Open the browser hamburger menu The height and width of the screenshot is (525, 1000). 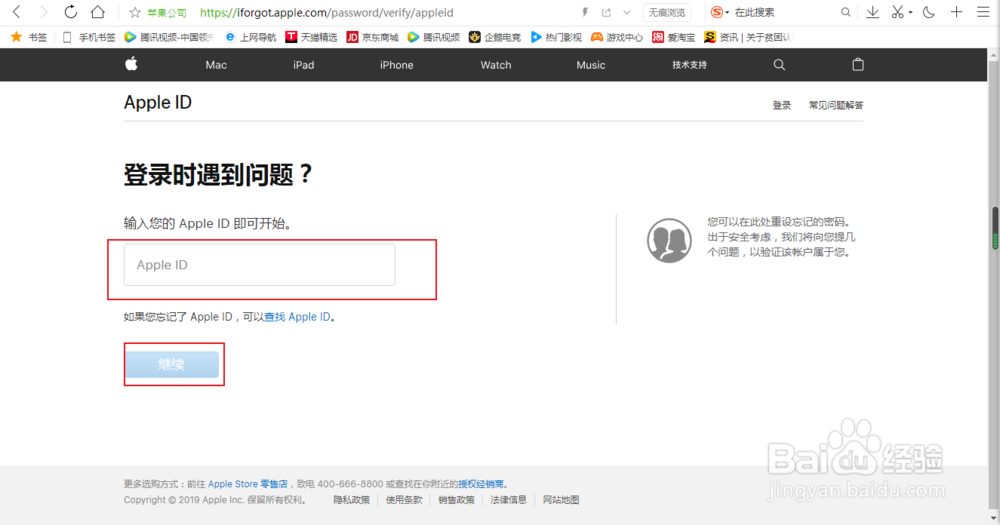pyautogui.click(x=983, y=11)
